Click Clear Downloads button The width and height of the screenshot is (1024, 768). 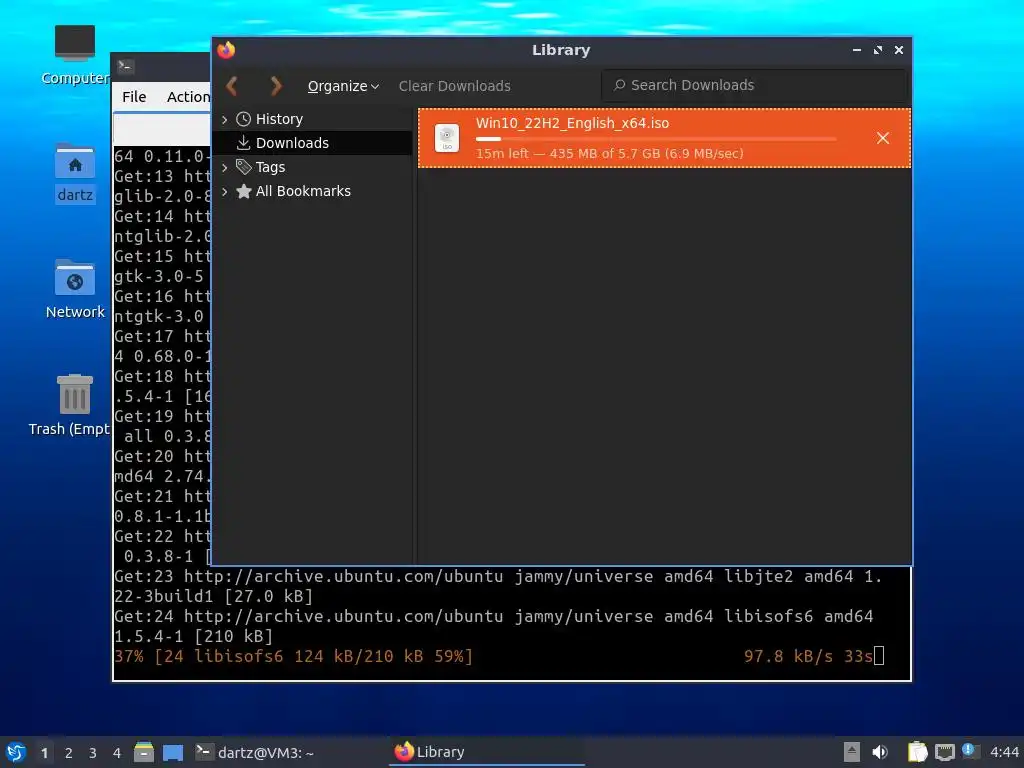[455, 86]
